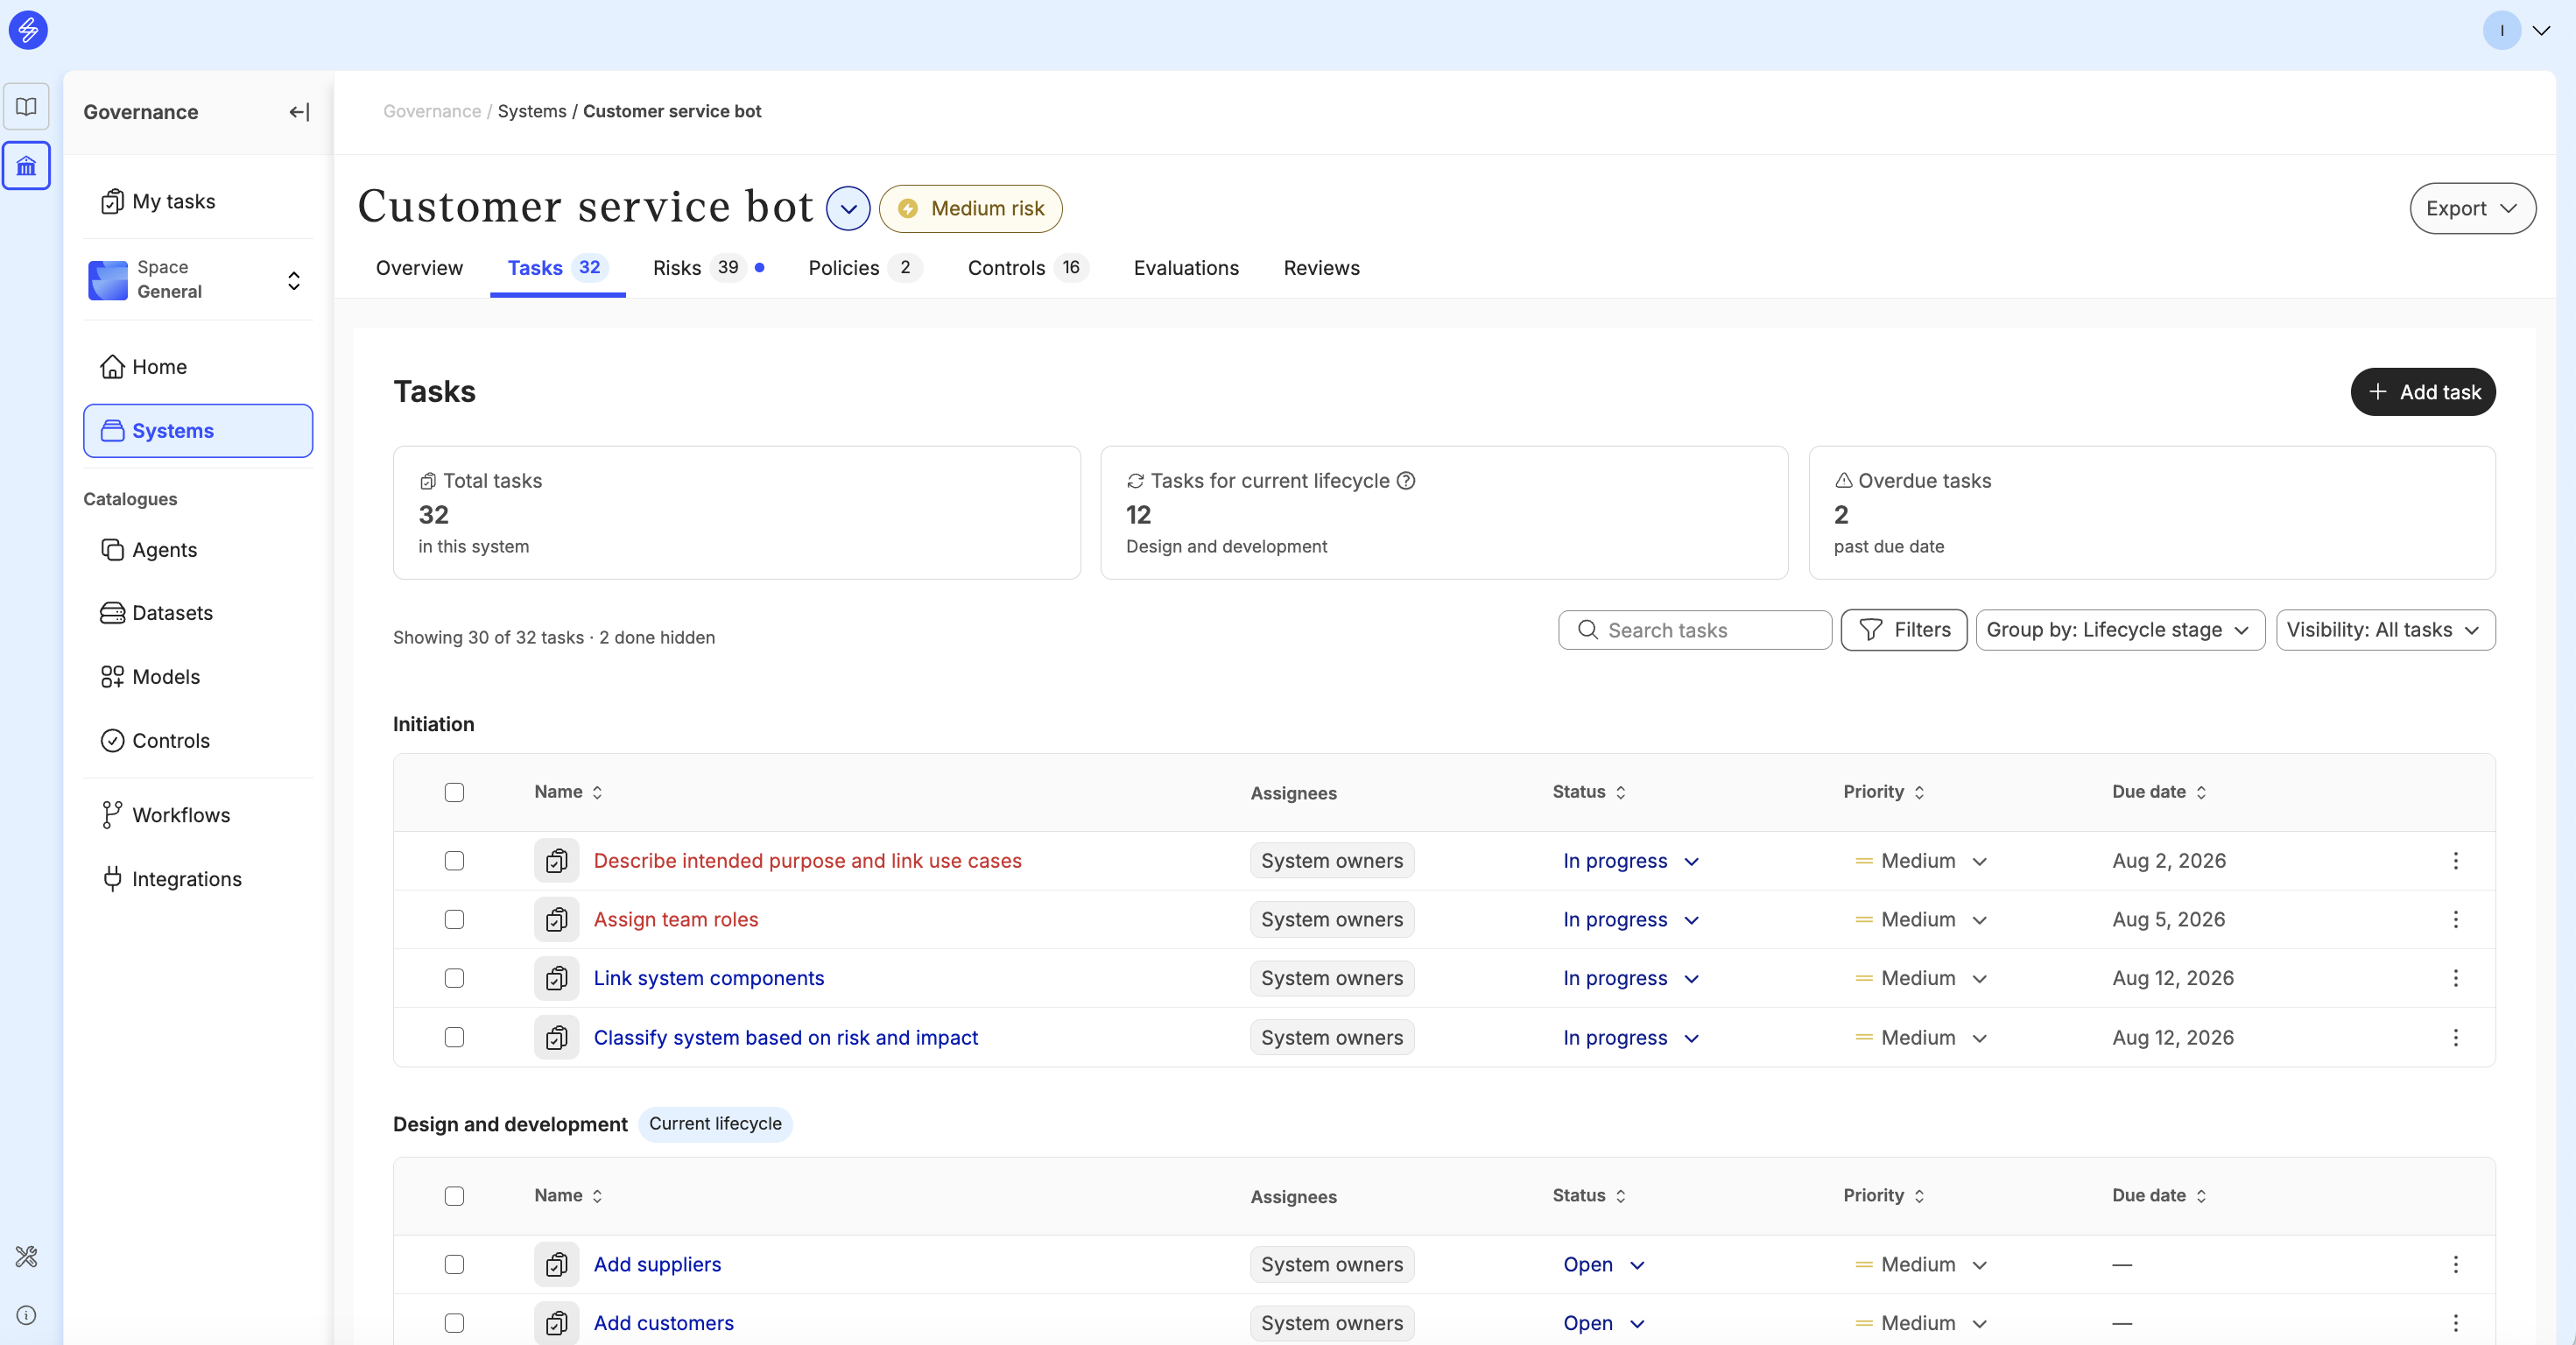
Task: Sort the Initiation table by Due date
Action: coord(2160,792)
